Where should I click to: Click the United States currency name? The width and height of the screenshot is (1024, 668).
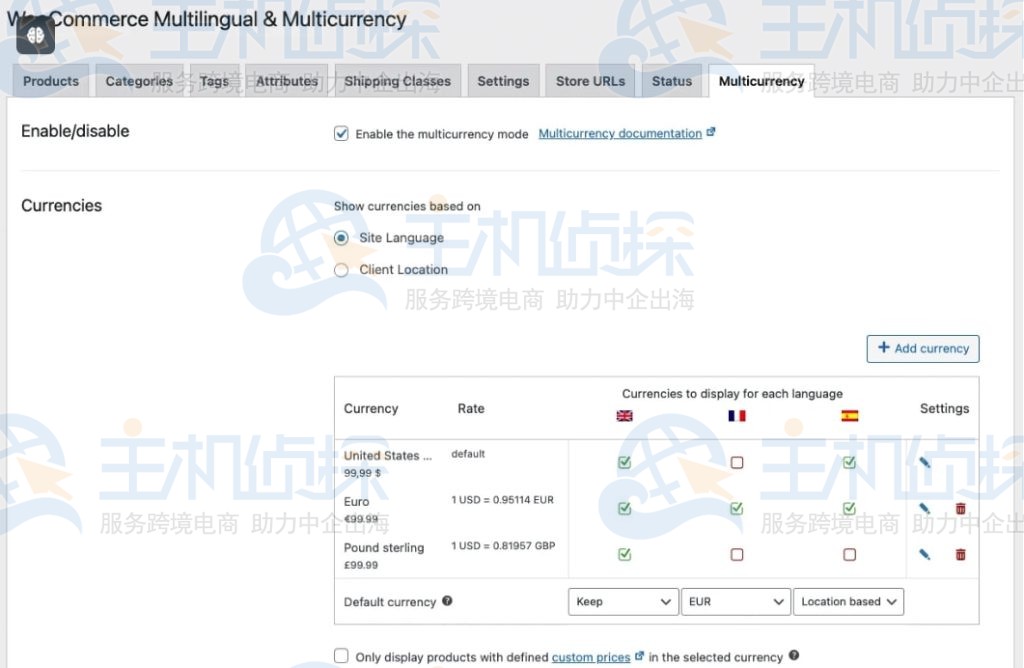(x=388, y=456)
